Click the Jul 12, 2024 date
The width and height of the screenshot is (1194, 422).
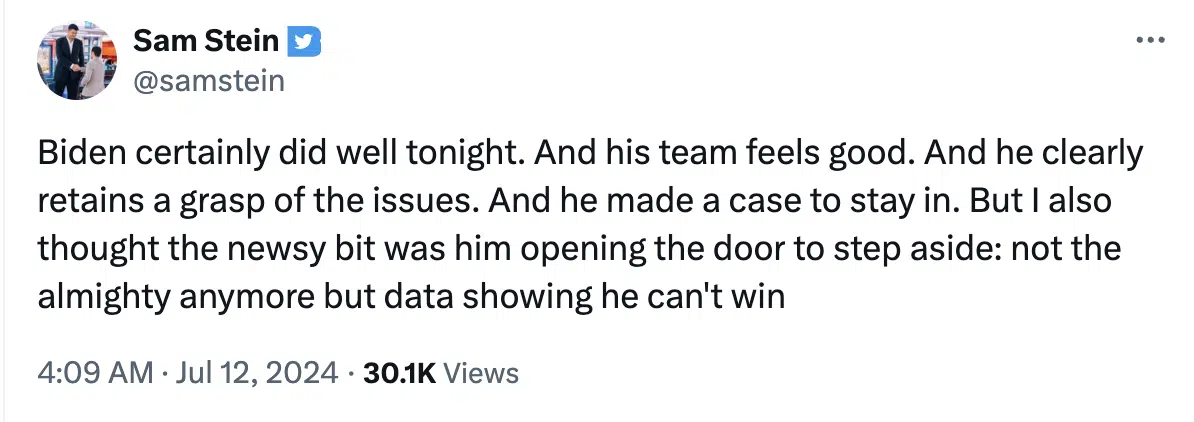pos(257,373)
